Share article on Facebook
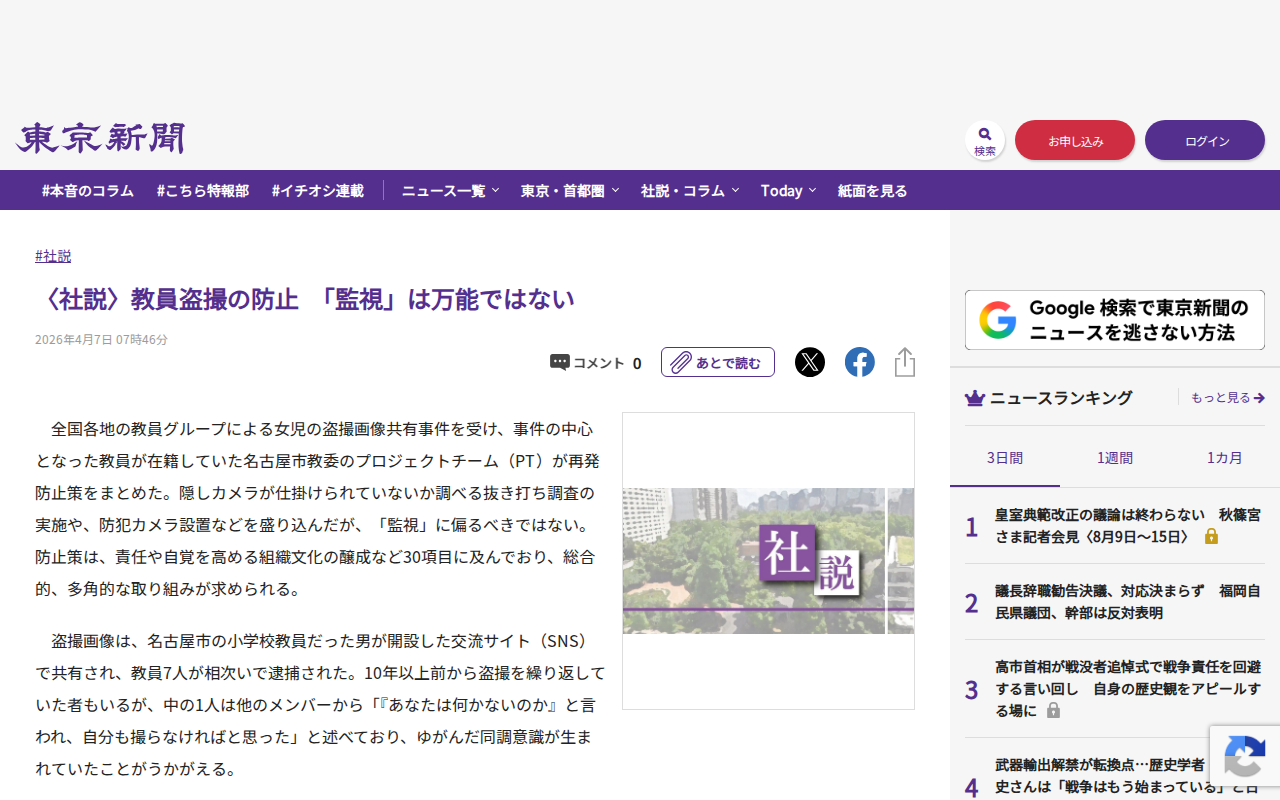The width and height of the screenshot is (1280, 800). click(x=860, y=362)
